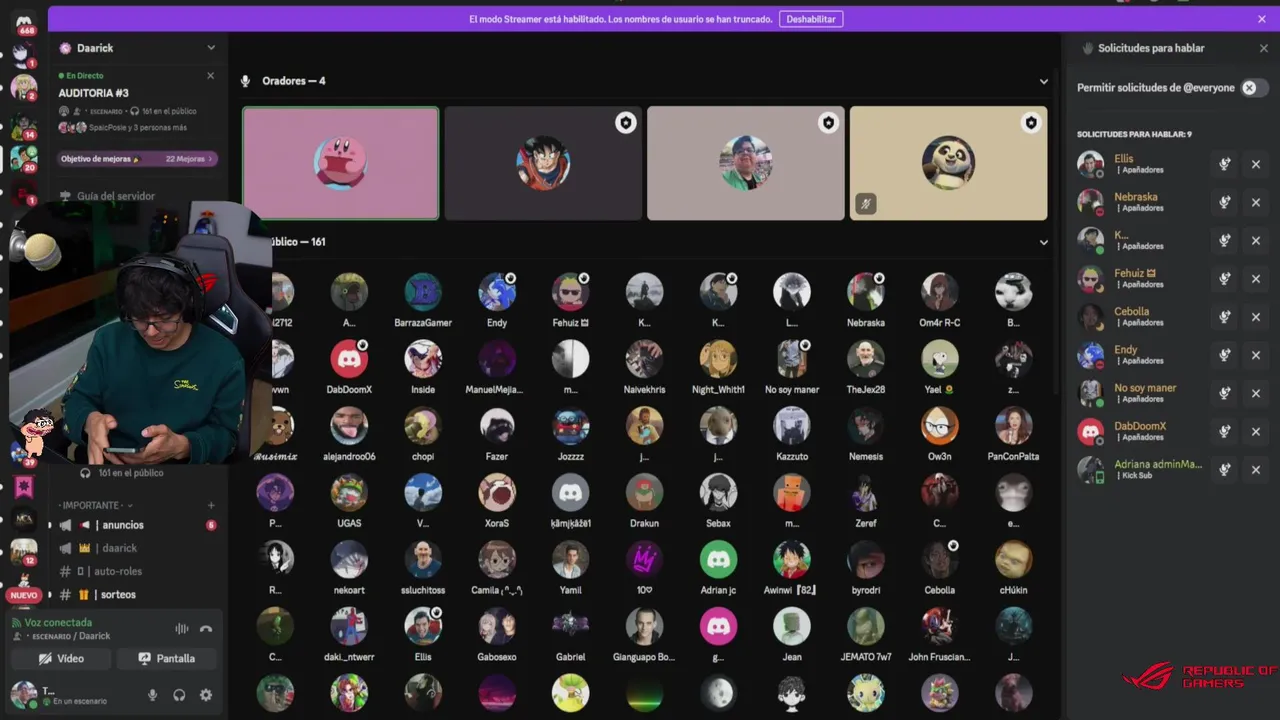Collapse the Público section chevron
Screen dimensions: 1280x720
coord(1043,242)
